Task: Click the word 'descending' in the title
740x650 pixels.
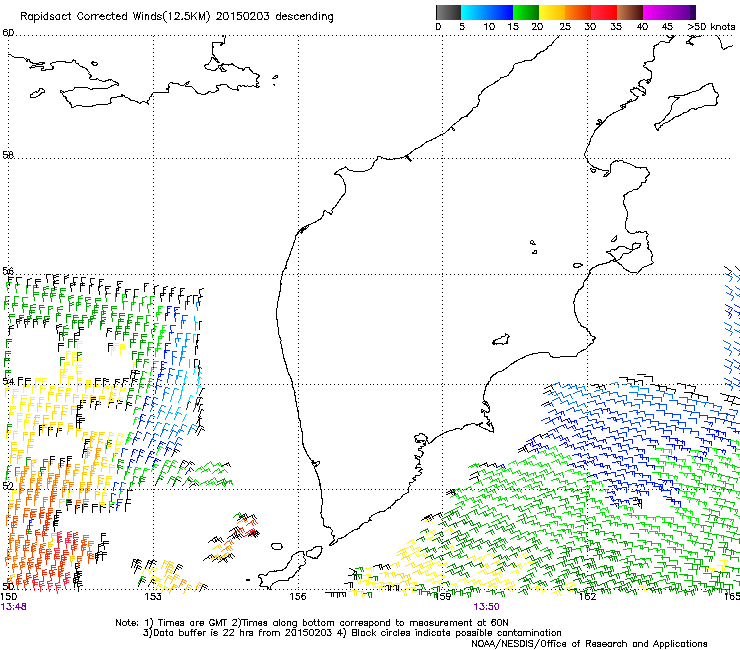Action: tap(304, 17)
